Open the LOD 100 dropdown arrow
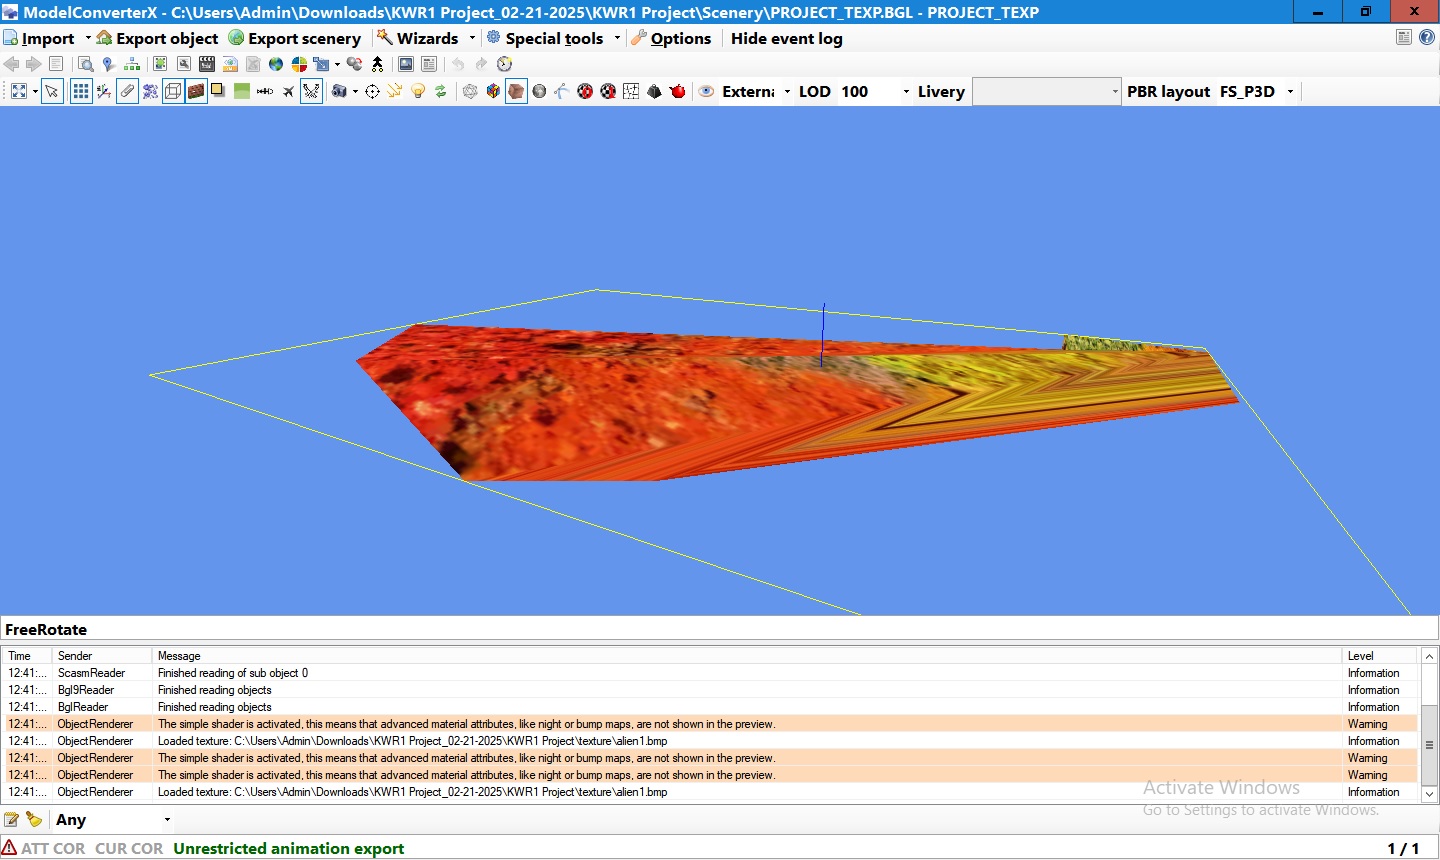 [906, 91]
